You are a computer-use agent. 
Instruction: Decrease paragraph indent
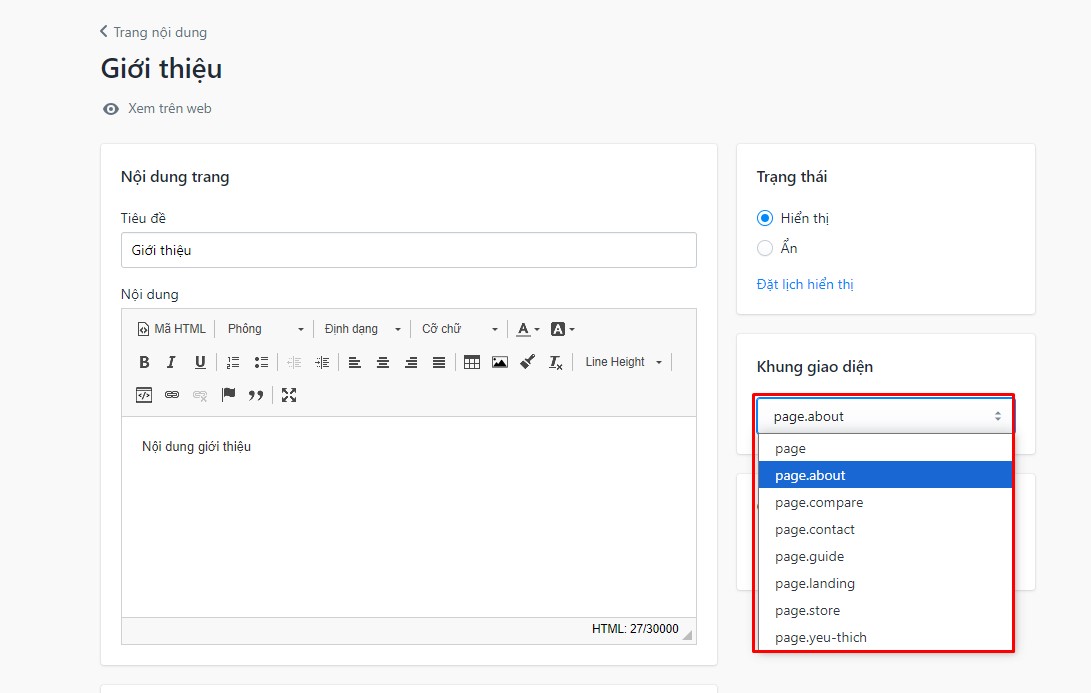(x=294, y=362)
